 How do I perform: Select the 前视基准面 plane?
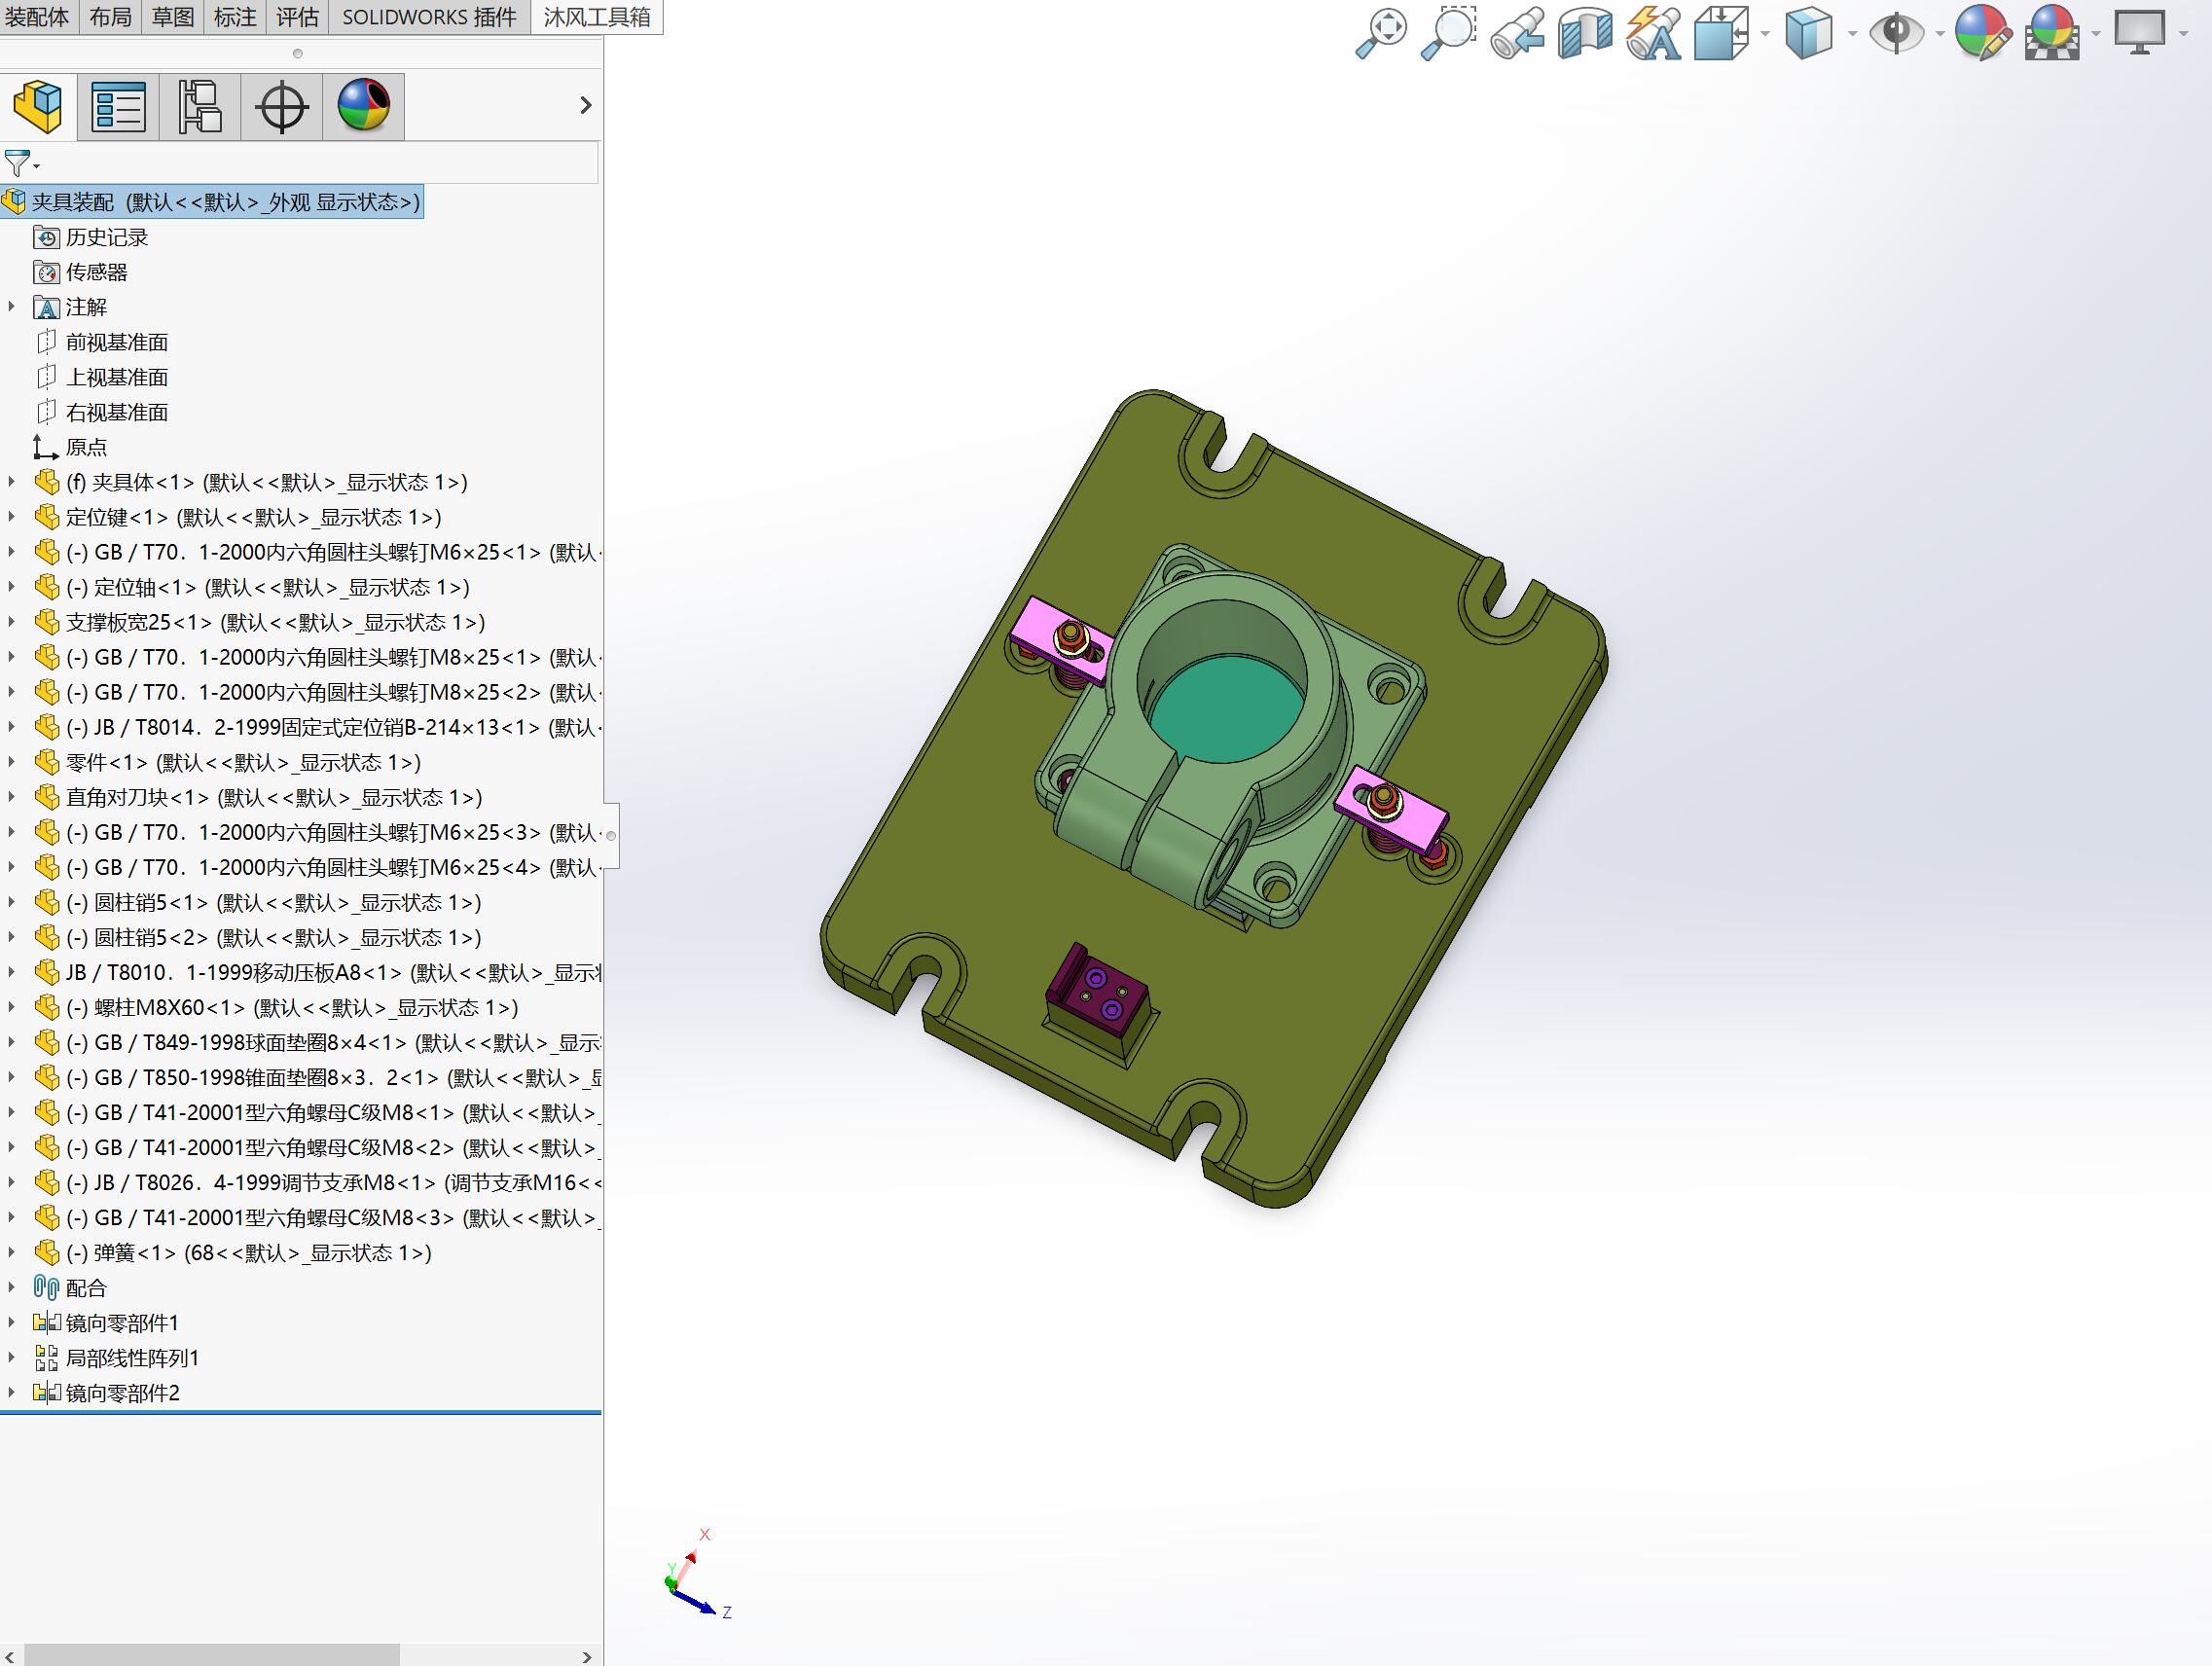tap(101, 342)
